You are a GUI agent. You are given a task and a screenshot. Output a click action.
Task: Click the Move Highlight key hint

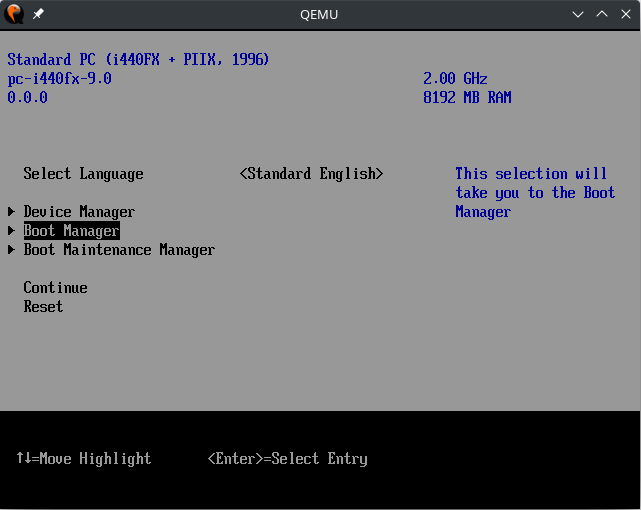tap(83, 459)
